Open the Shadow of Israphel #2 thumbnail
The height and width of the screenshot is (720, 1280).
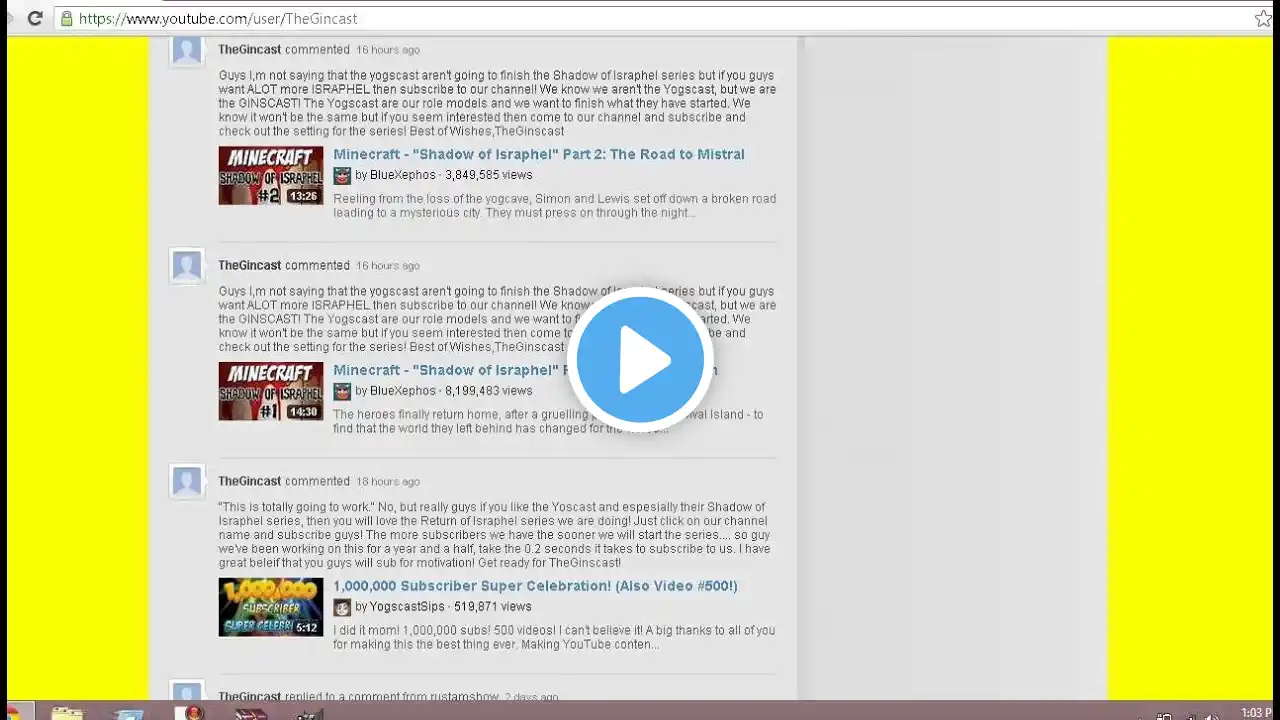coord(271,175)
